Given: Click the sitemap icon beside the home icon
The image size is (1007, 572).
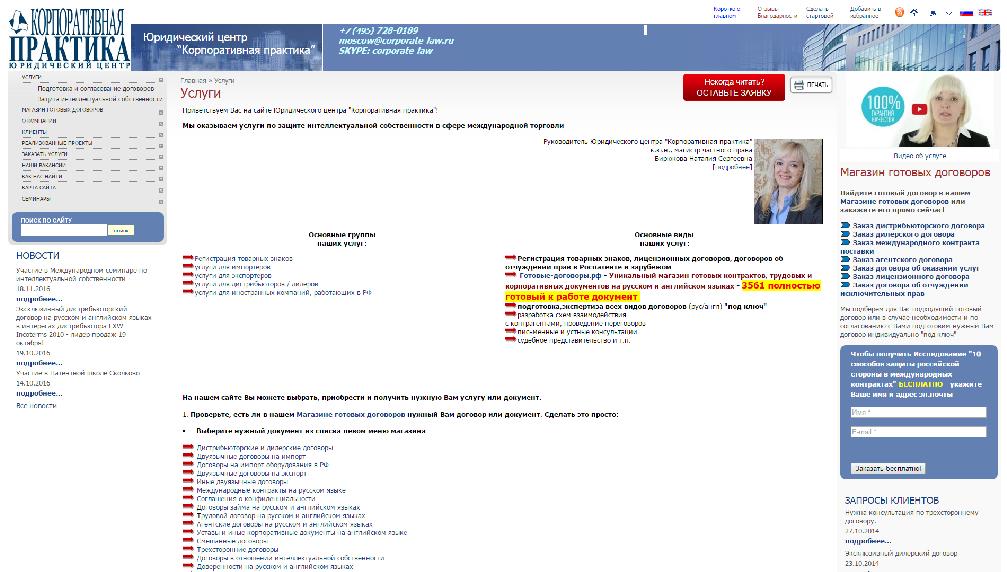Looking at the screenshot, I should tap(933, 12).
